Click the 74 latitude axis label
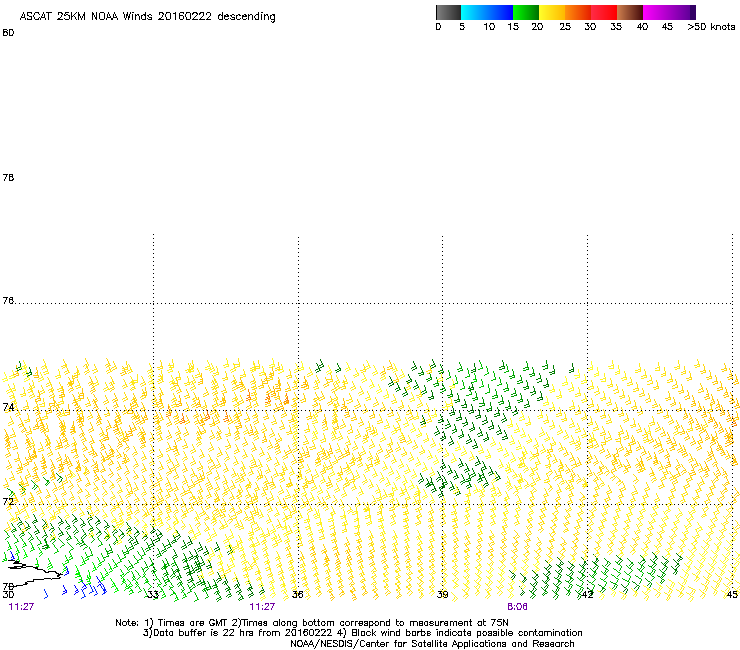 coord(8,407)
